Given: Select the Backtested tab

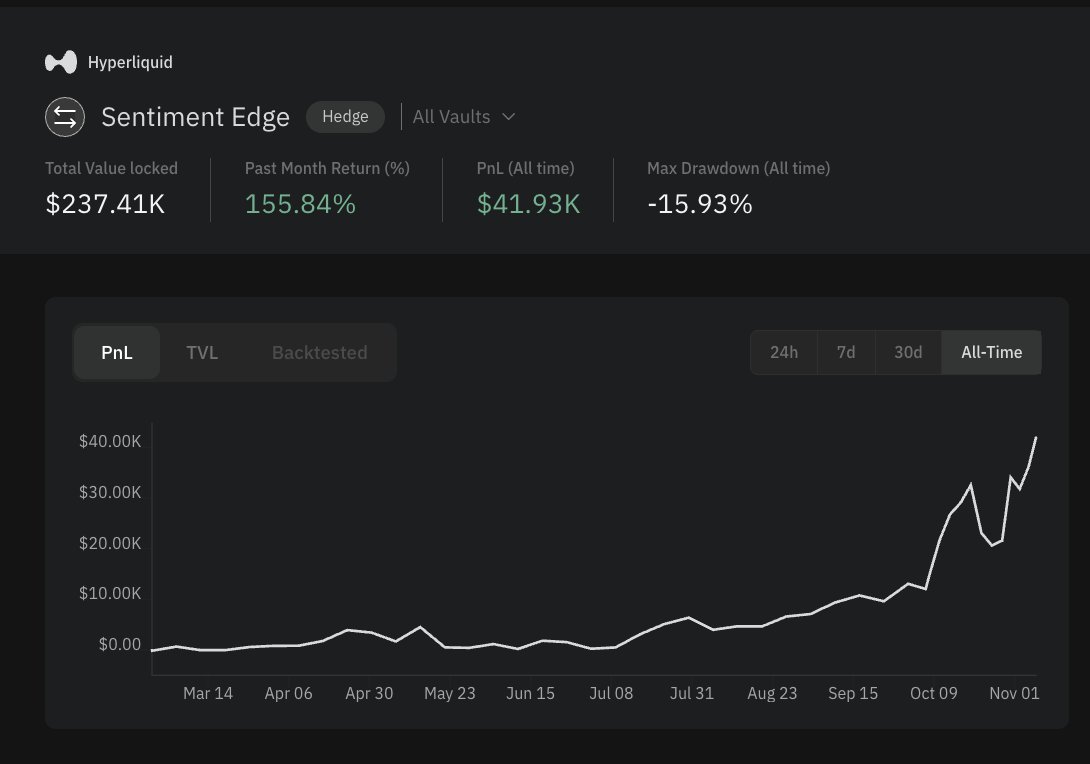Looking at the screenshot, I should 319,352.
